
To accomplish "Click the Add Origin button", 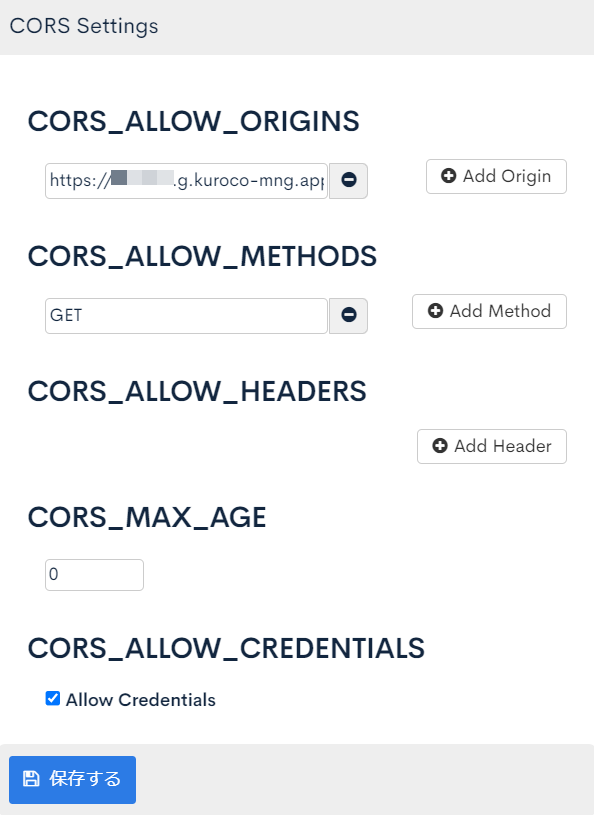I will click(496, 176).
